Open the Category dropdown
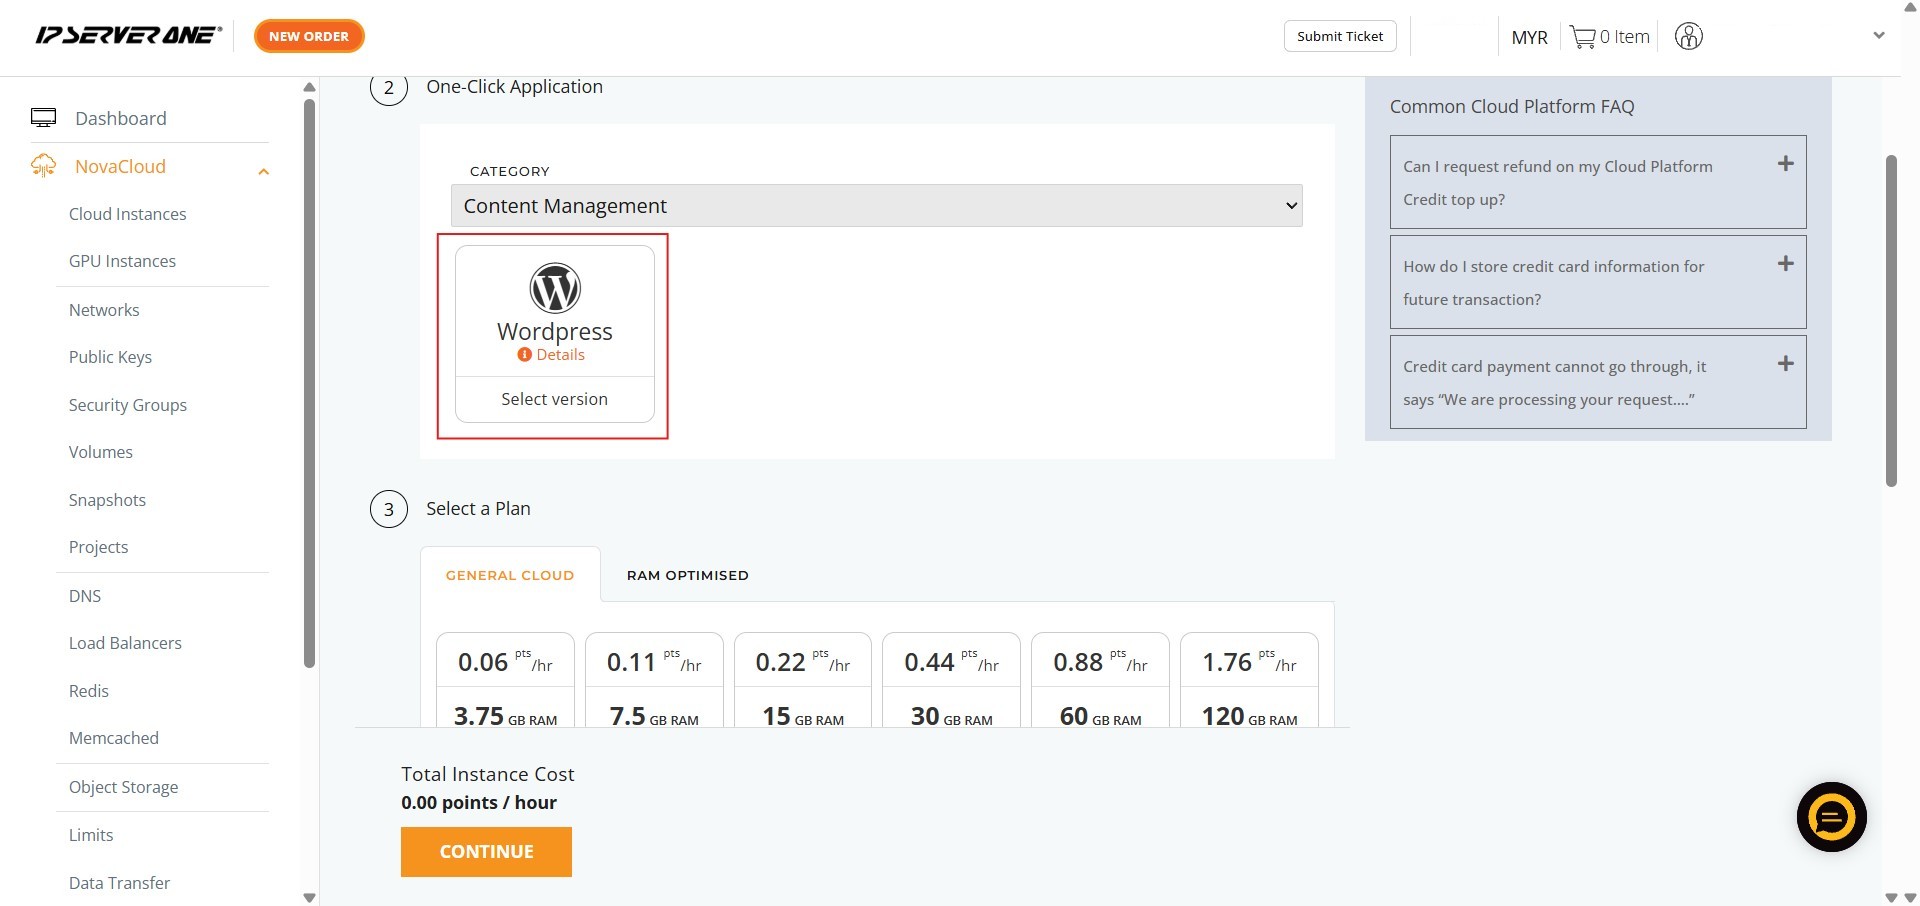 coord(876,206)
